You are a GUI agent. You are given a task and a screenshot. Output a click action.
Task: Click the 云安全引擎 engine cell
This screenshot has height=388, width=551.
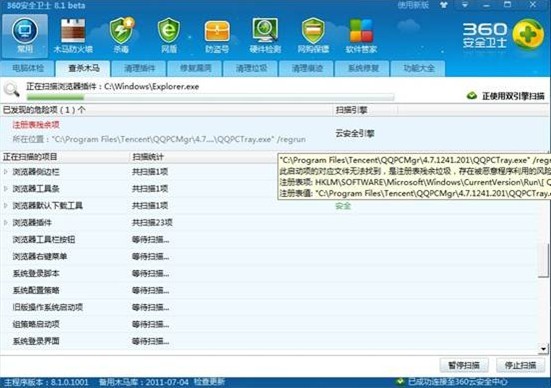click(355, 133)
